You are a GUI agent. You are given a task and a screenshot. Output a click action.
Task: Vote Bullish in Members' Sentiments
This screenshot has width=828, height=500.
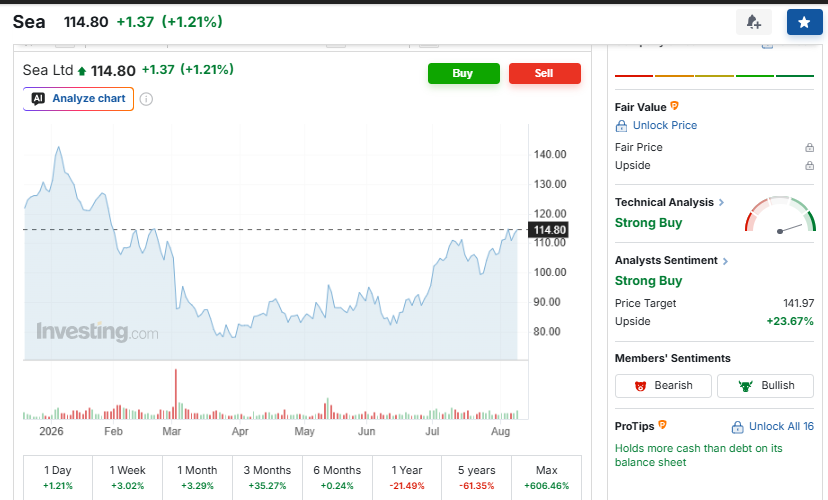pyautogui.click(x=765, y=385)
